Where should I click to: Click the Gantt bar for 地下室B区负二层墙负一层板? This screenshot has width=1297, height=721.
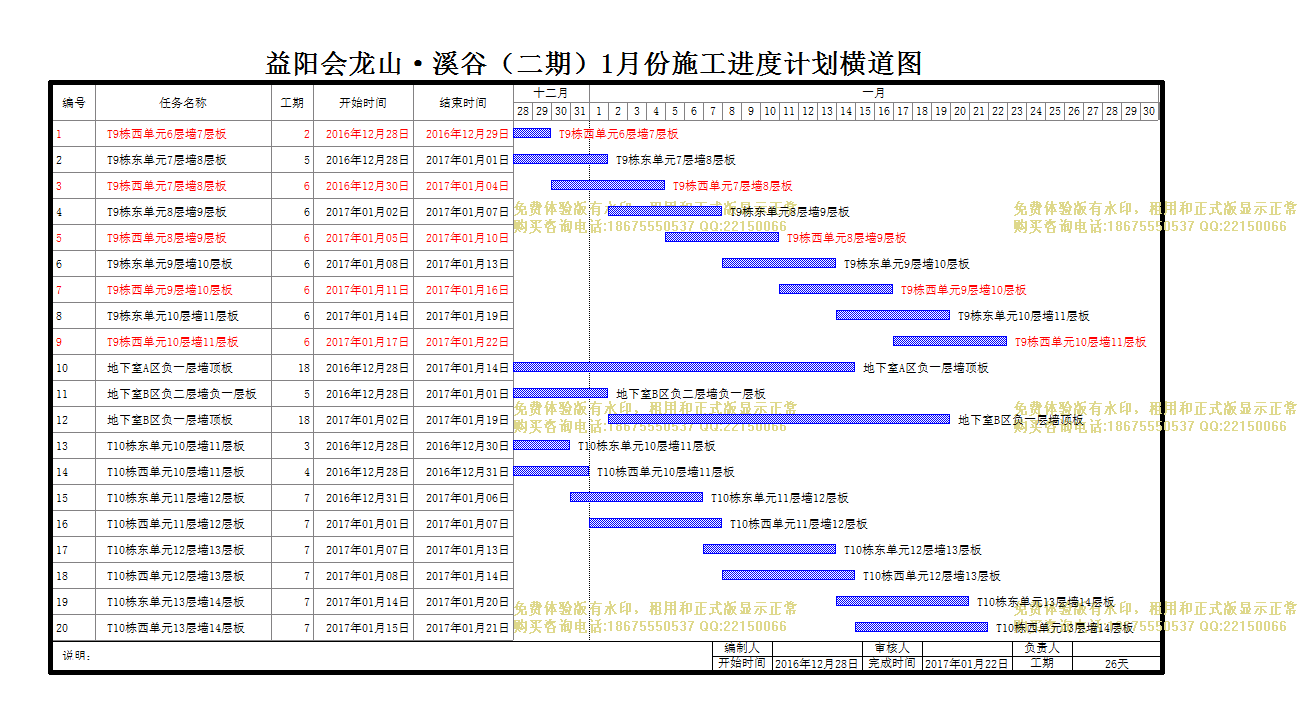[x=561, y=393]
